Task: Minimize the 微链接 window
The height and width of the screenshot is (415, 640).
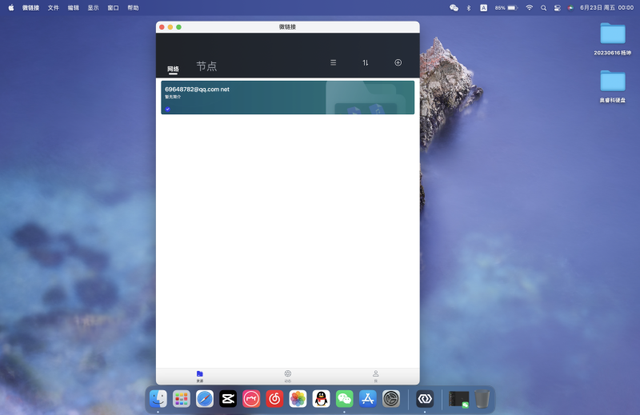Action: pos(170,27)
